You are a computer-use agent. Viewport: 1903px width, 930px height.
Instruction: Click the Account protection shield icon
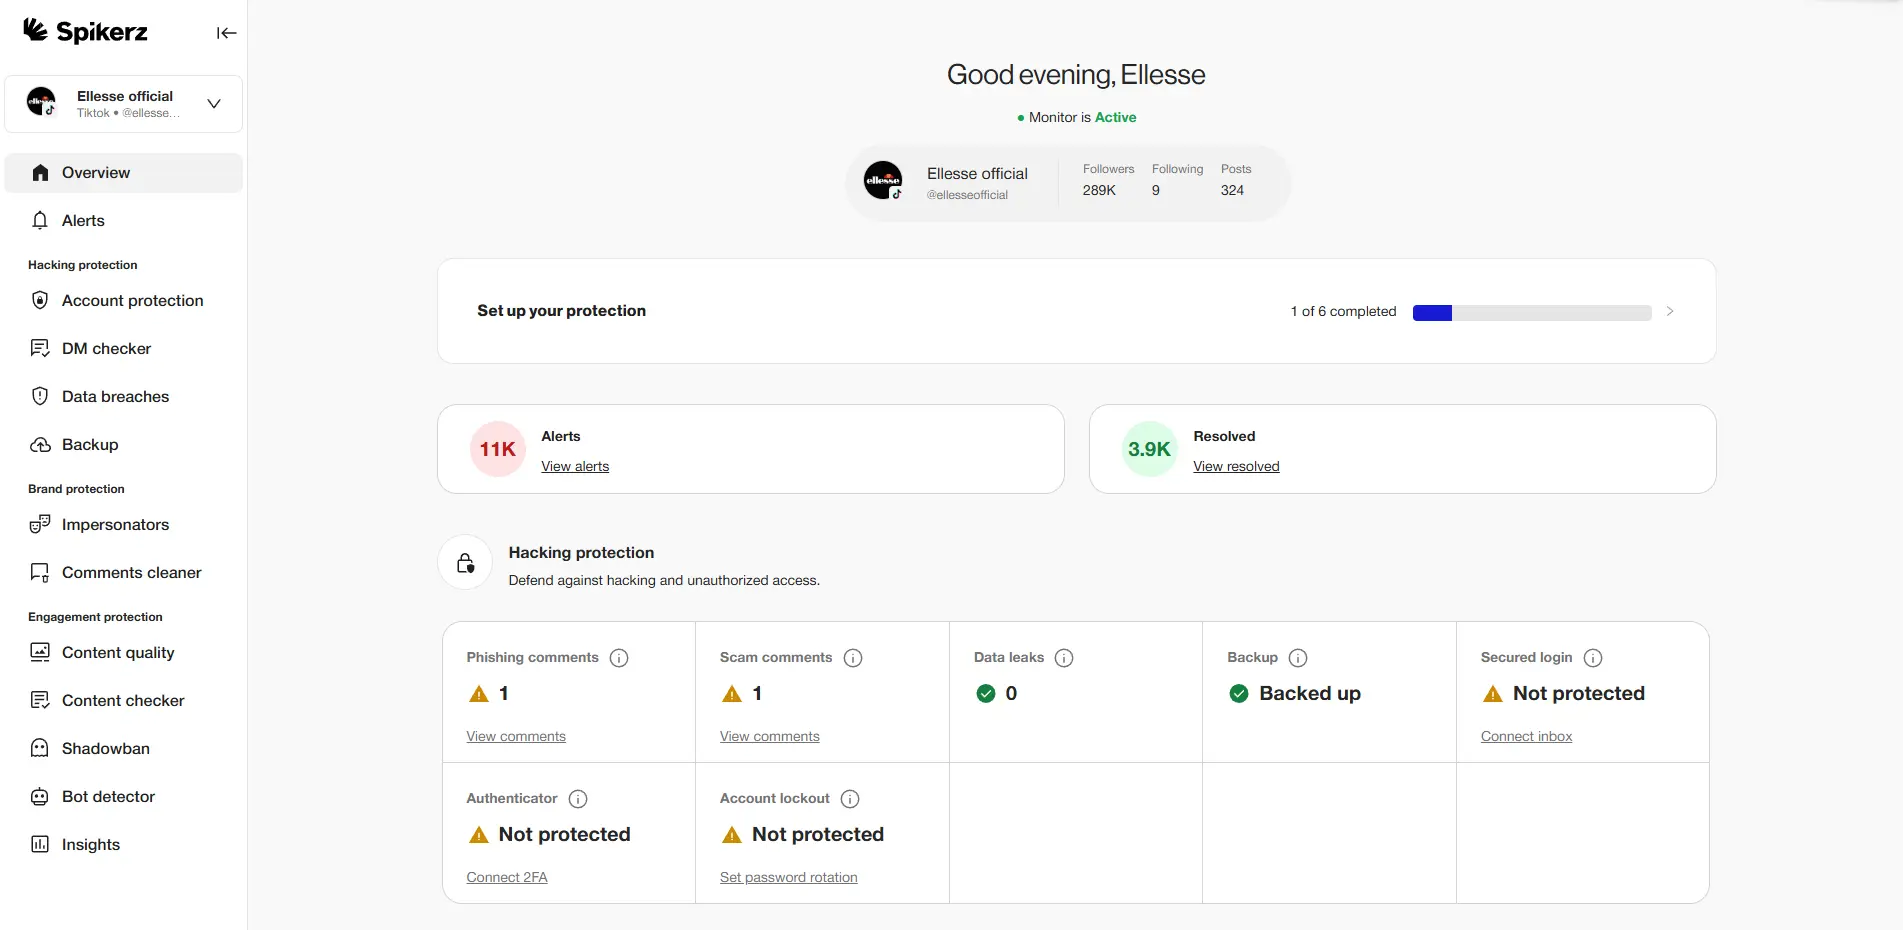[40, 301]
